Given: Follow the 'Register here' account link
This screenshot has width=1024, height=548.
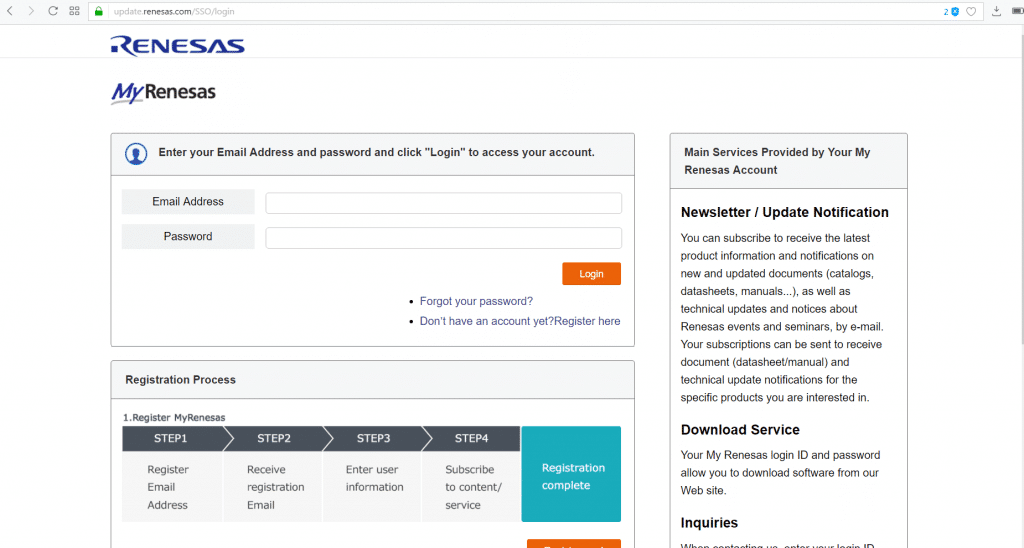Looking at the screenshot, I should coord(587,321).
